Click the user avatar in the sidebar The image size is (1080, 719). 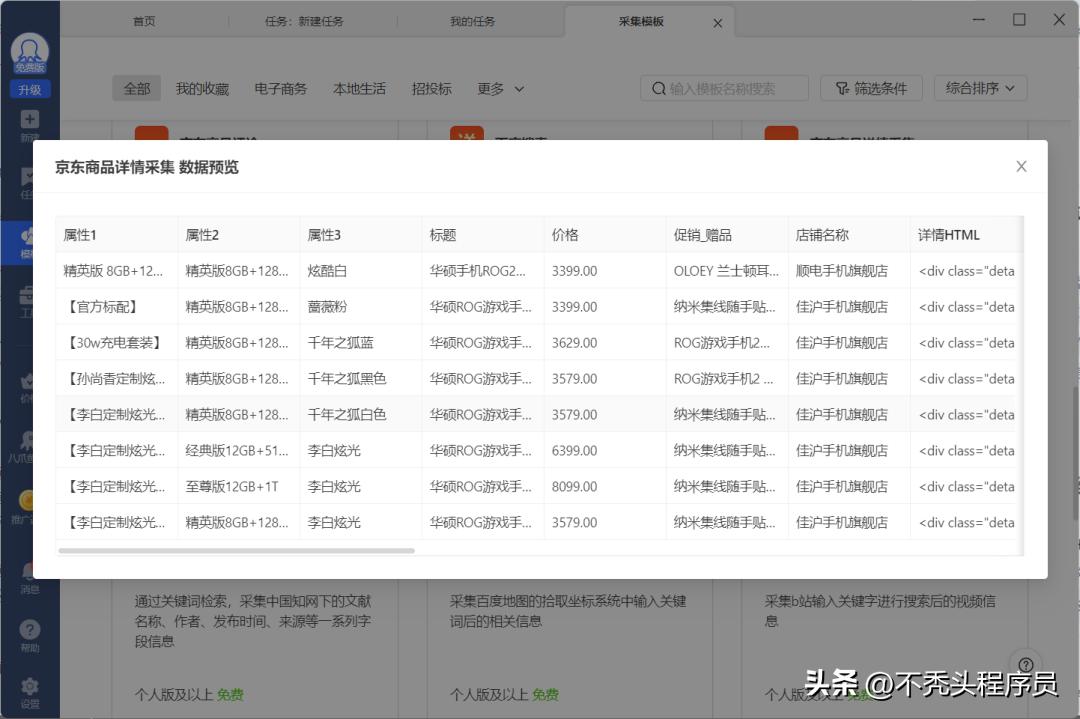click(29, 50)
